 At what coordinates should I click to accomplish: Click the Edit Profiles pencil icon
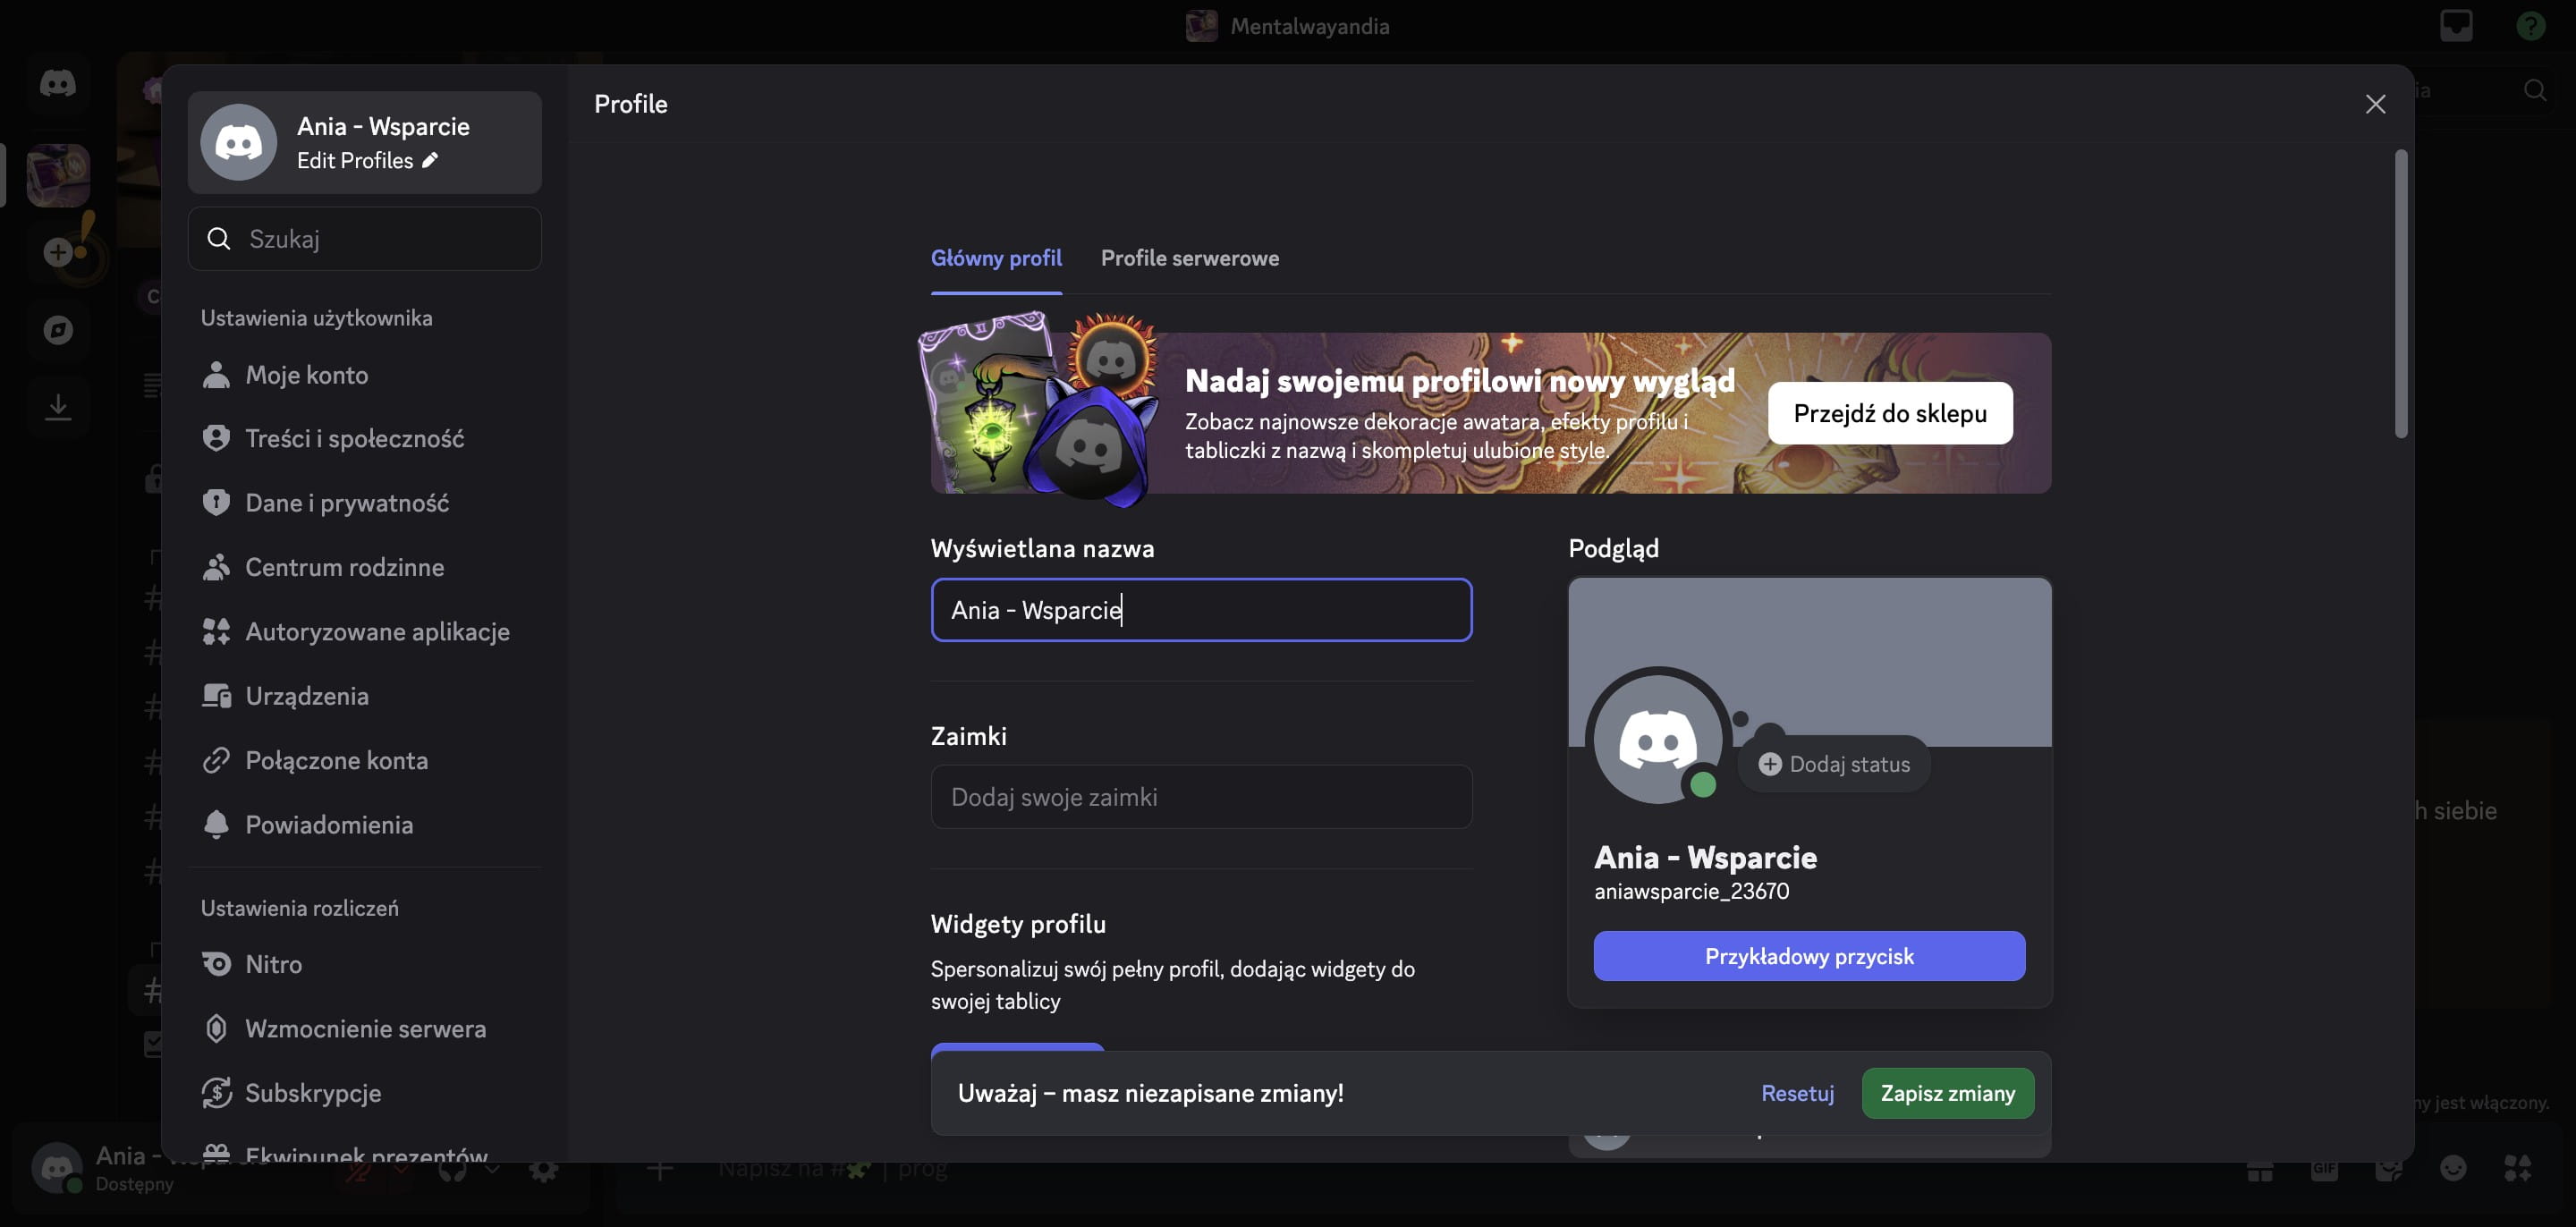[x=430, y=160]
